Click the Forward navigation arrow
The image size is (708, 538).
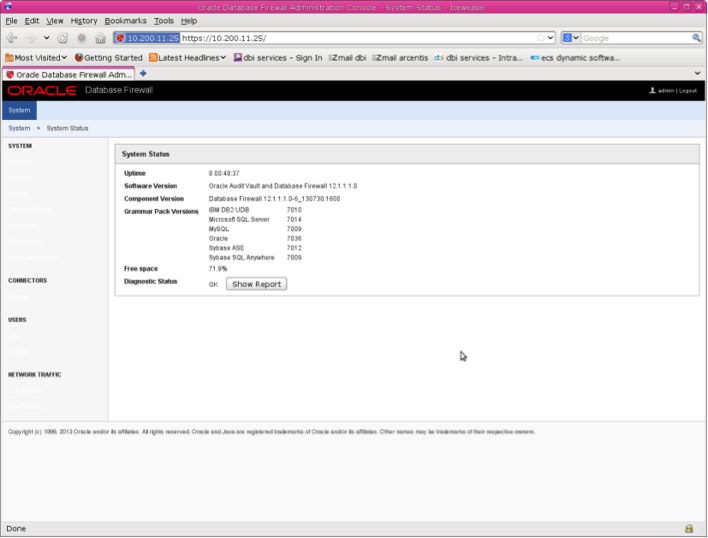coord(30,38)
